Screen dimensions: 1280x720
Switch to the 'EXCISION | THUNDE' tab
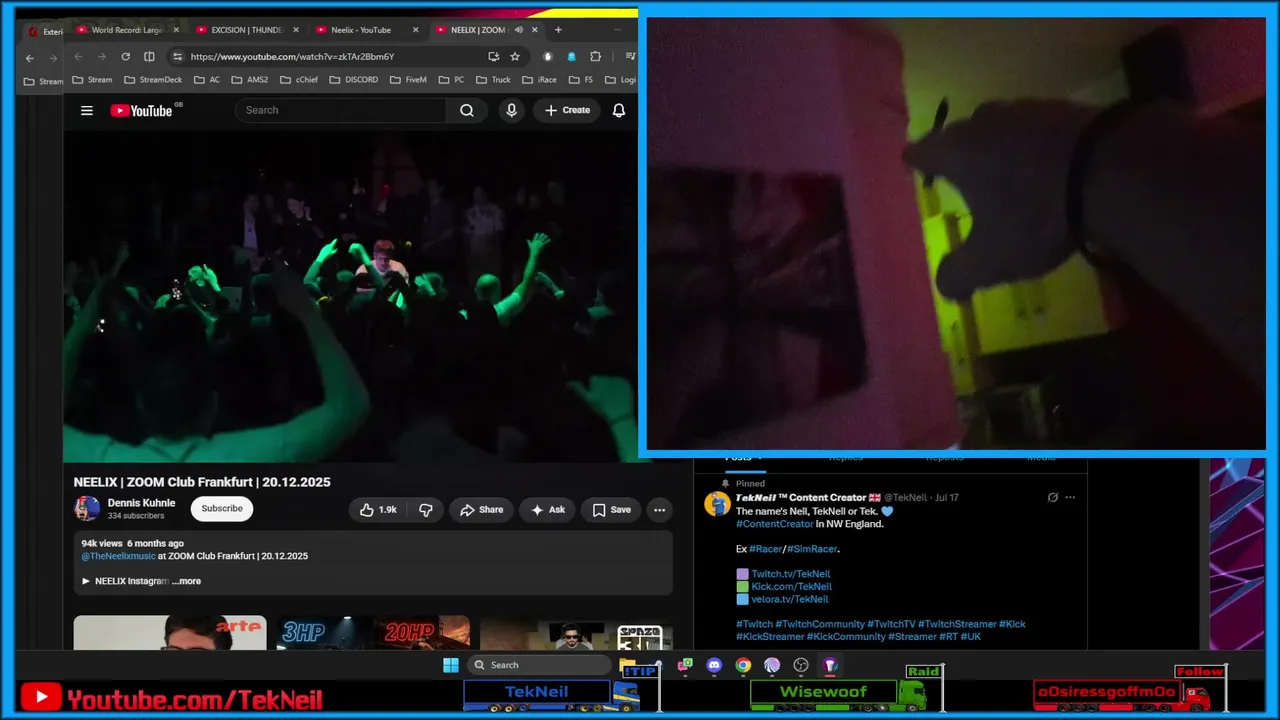[247, 30]
